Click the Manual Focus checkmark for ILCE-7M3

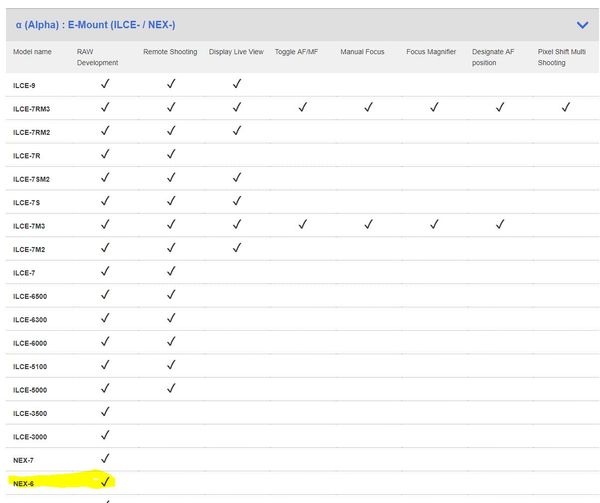point(368,224)
